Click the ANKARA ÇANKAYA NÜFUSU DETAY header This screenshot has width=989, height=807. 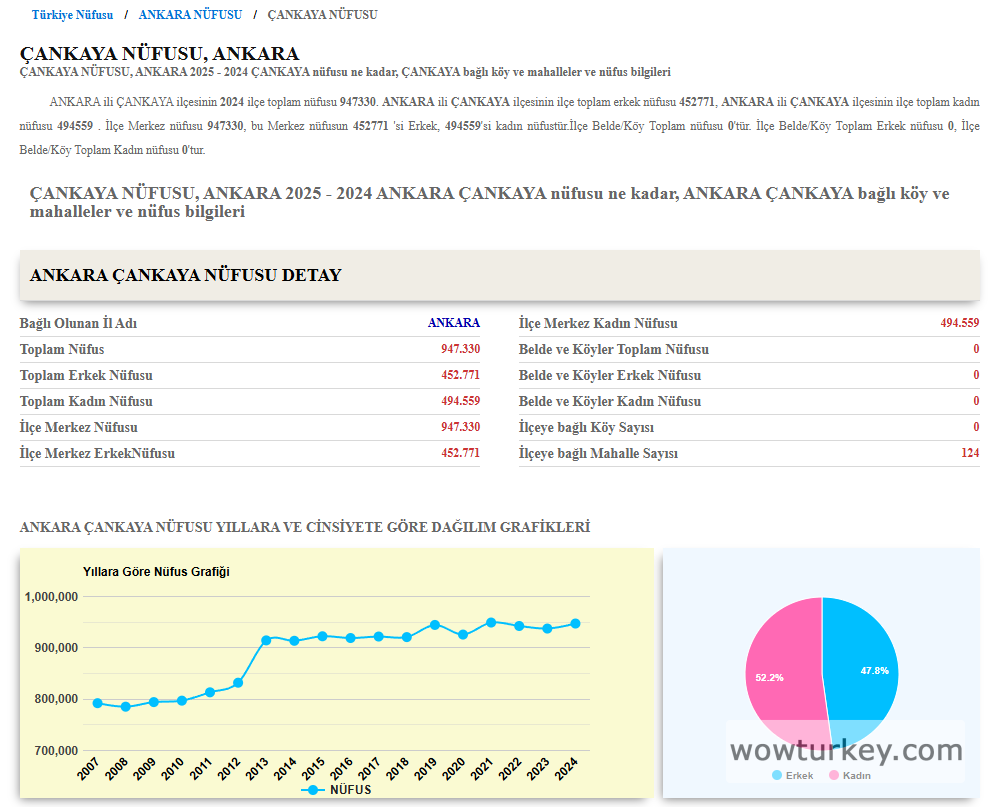[186, 275]
